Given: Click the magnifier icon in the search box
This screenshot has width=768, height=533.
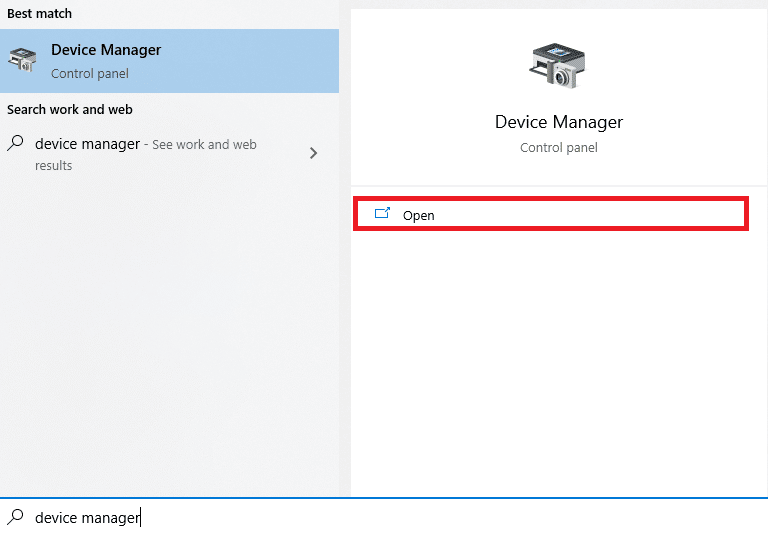Looking at the screenshot, I should click(15, 517).
